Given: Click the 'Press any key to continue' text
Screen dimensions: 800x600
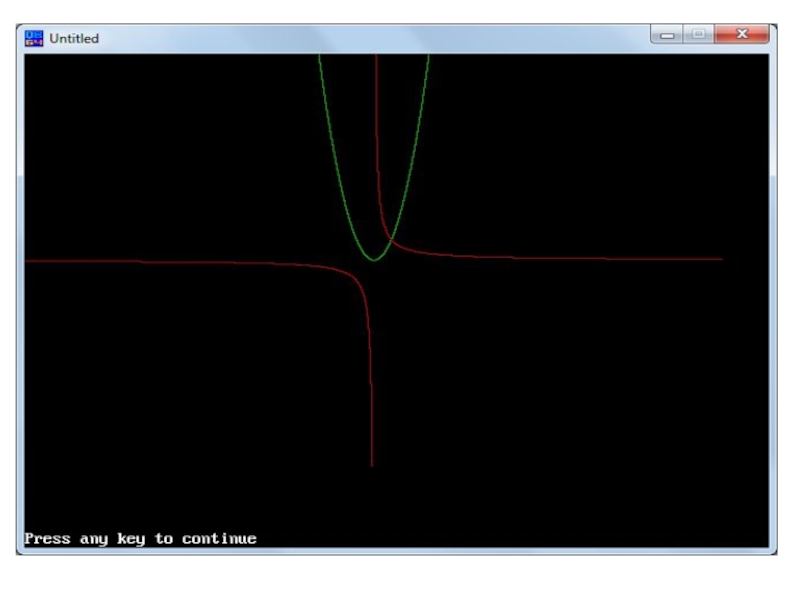Looking at the screenshot, I should [141, 539].
